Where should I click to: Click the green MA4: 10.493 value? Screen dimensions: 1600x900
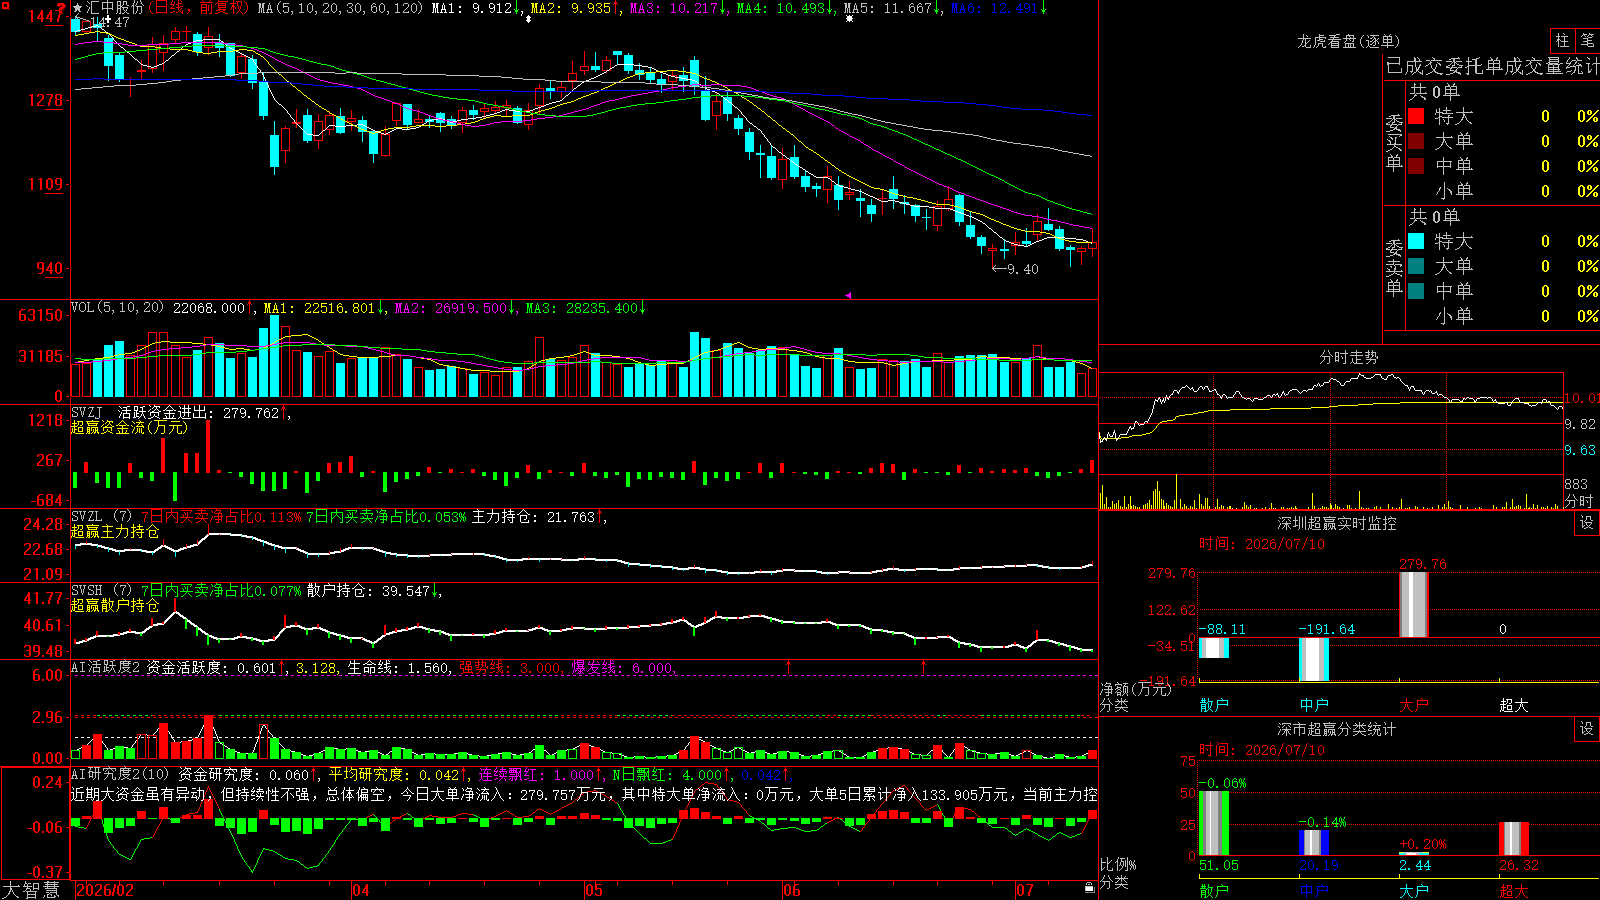point(781,8)
